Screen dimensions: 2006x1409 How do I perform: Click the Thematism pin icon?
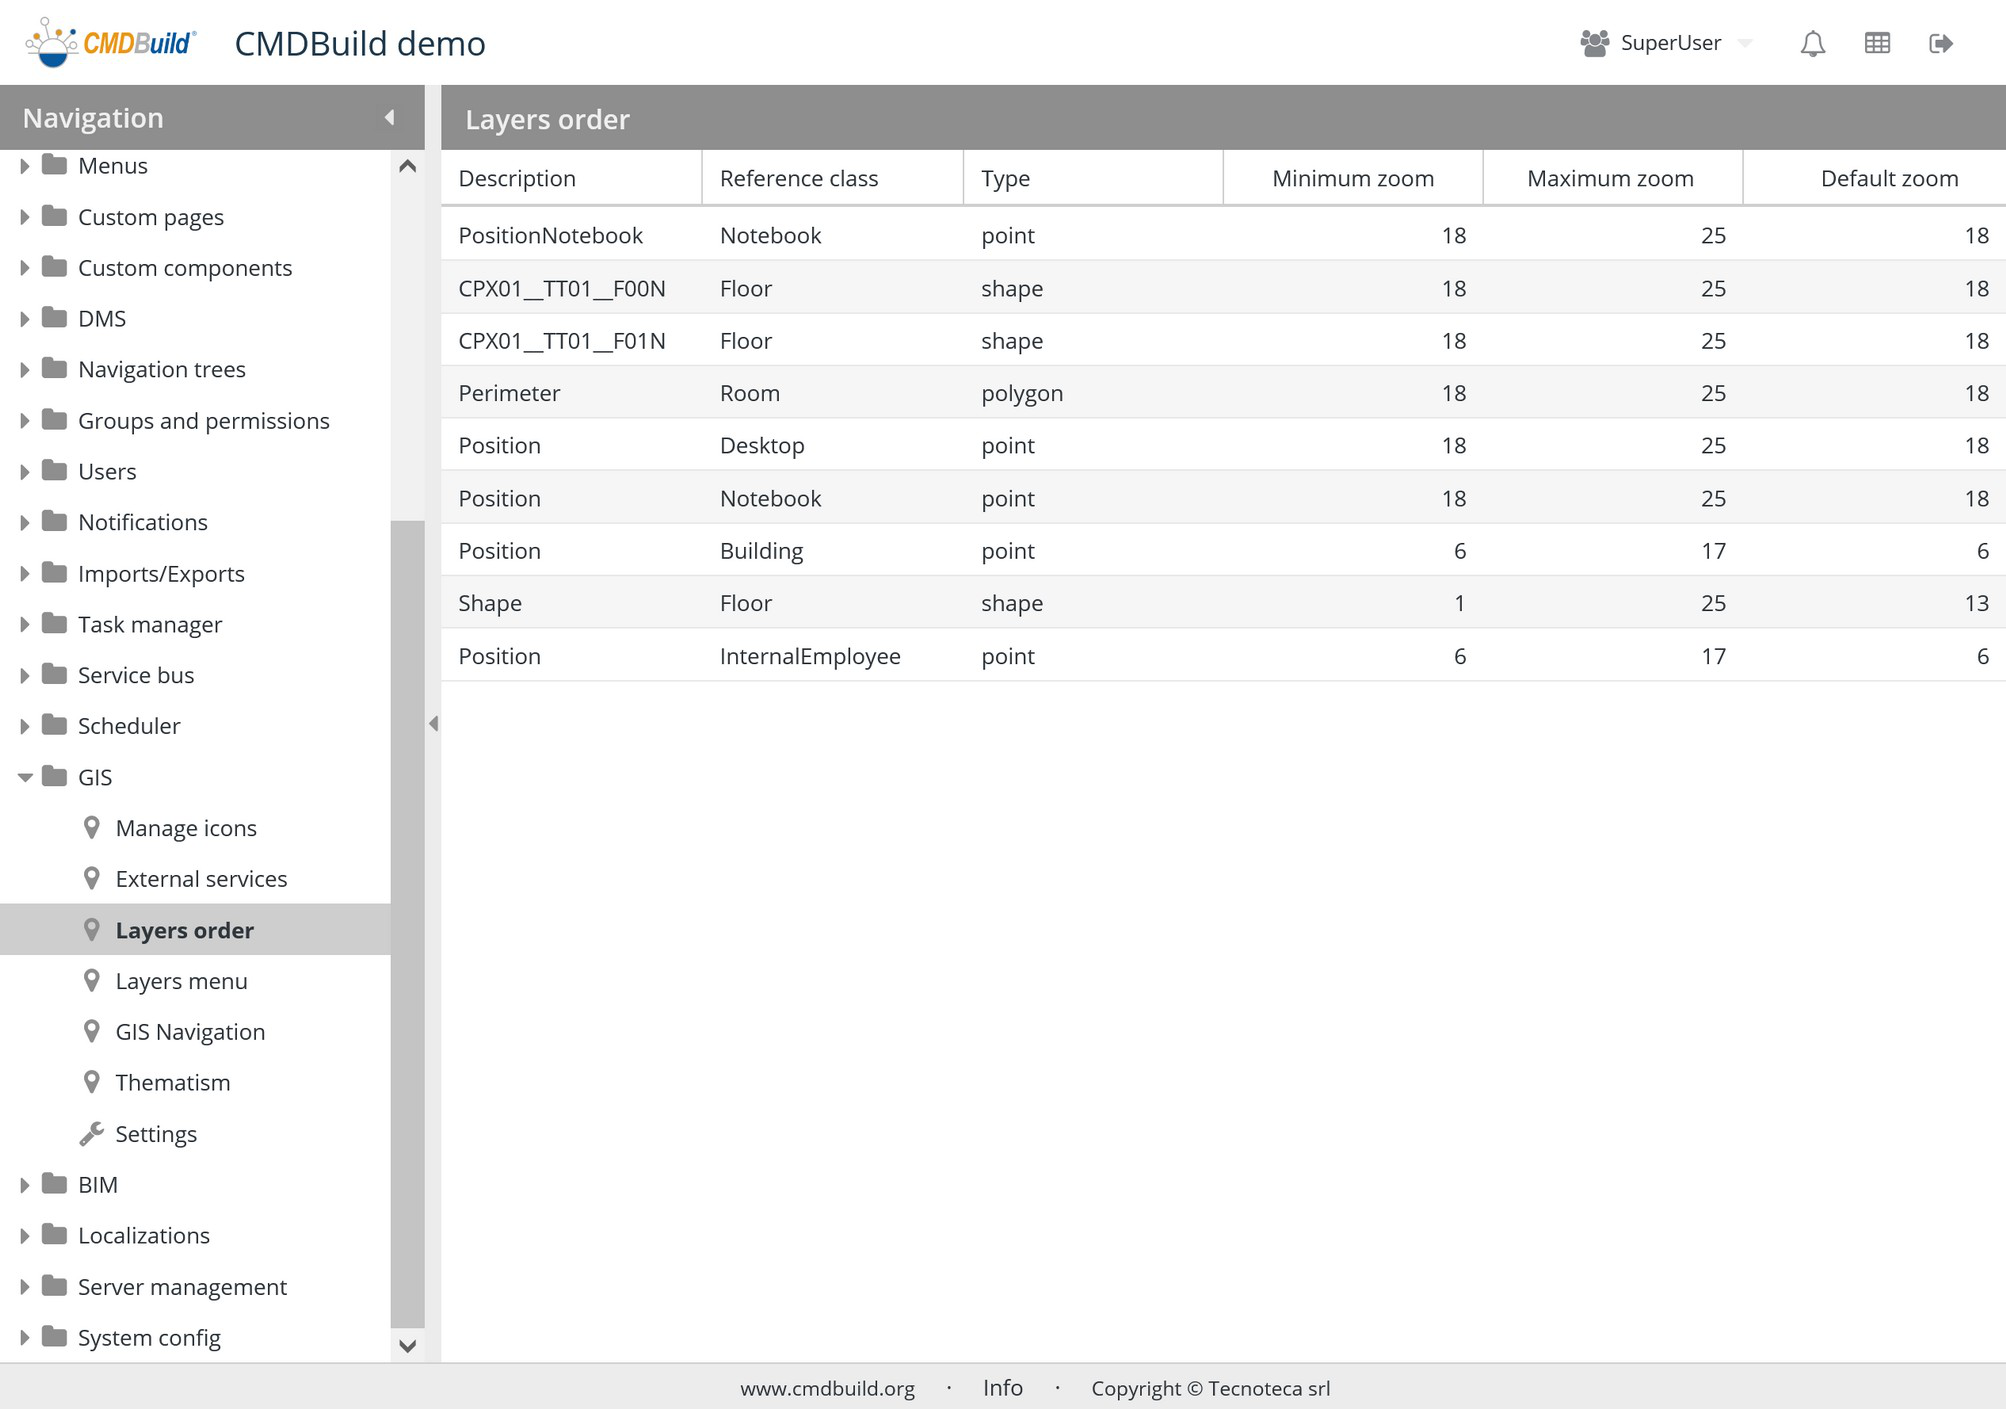pyautogui.click(x=92, y=1082)
